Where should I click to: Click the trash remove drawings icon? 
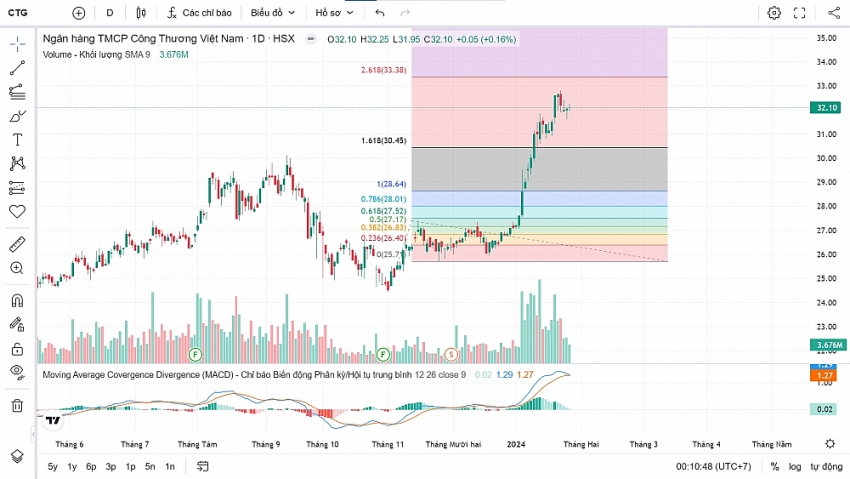[17, 405]
